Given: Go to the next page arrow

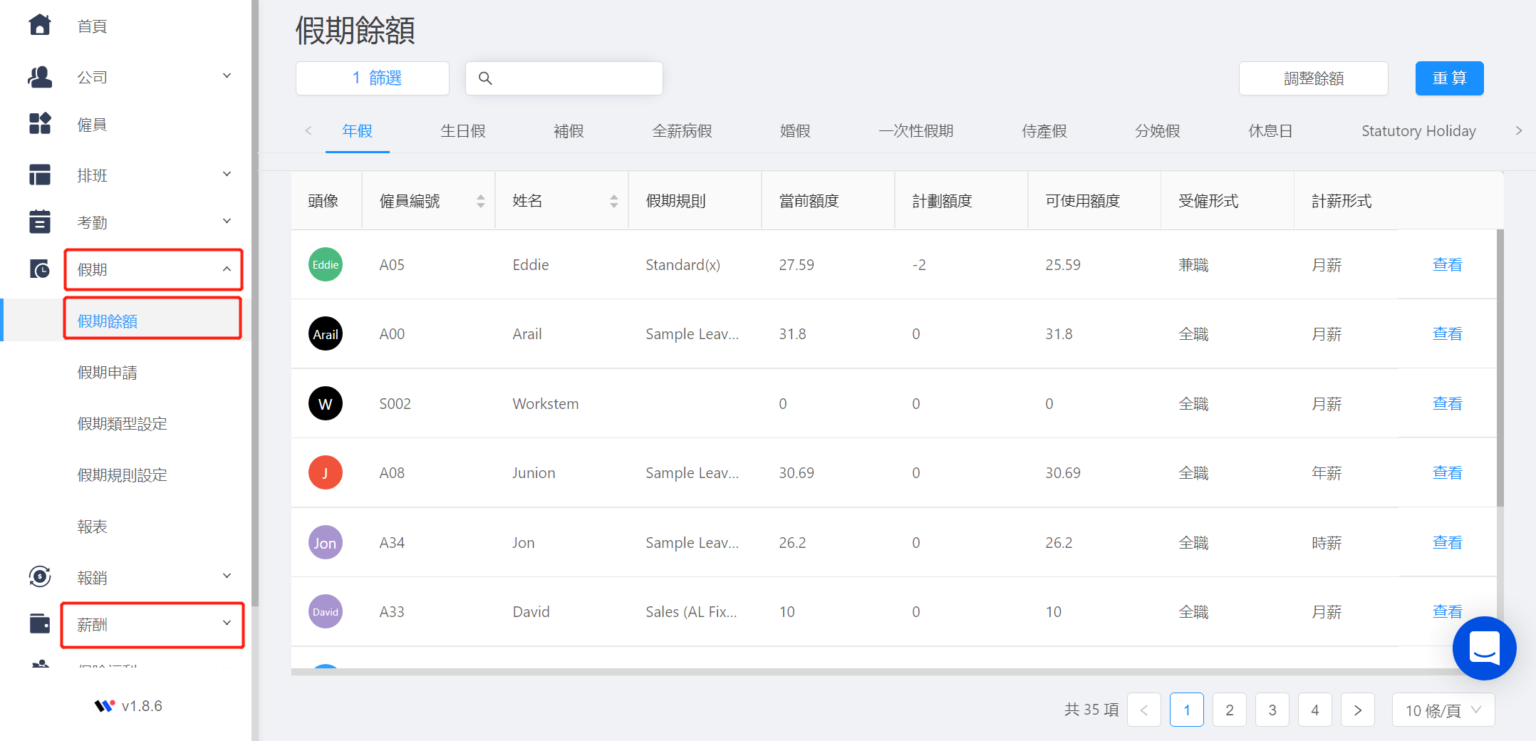Looking at the screenshot, I should (1357, 710).
